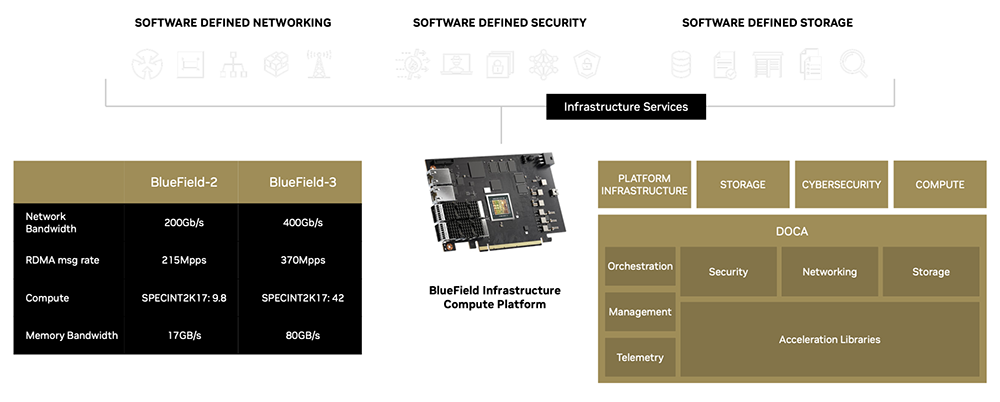The width and height of the screenshot is (1000, 402).
Task: Select the Networking block in DOCA
Action: tap(829, 272)
